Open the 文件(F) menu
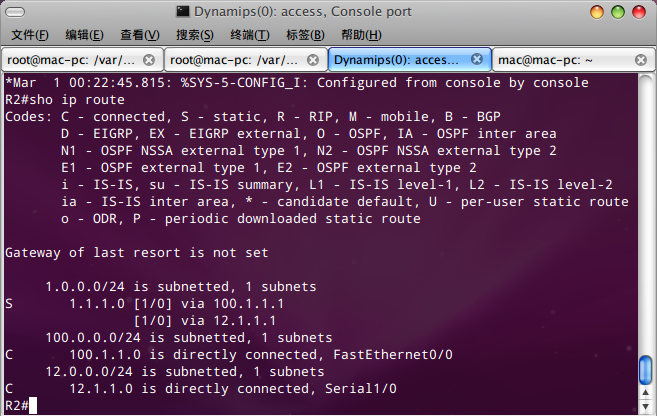The height and width of the screenshot is (416, 657). (x=30, y=35)
